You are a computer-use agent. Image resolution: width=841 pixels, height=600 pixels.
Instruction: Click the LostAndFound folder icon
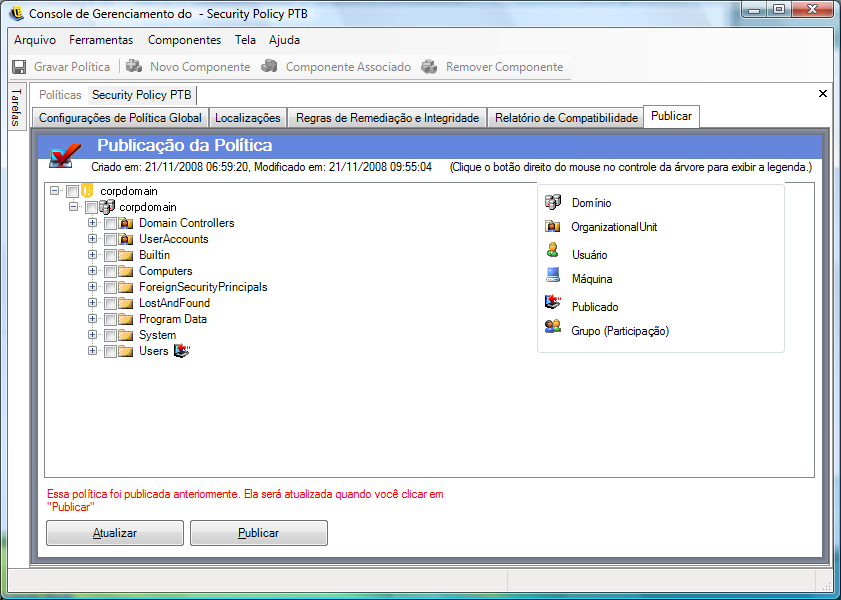tap(126, 303)
